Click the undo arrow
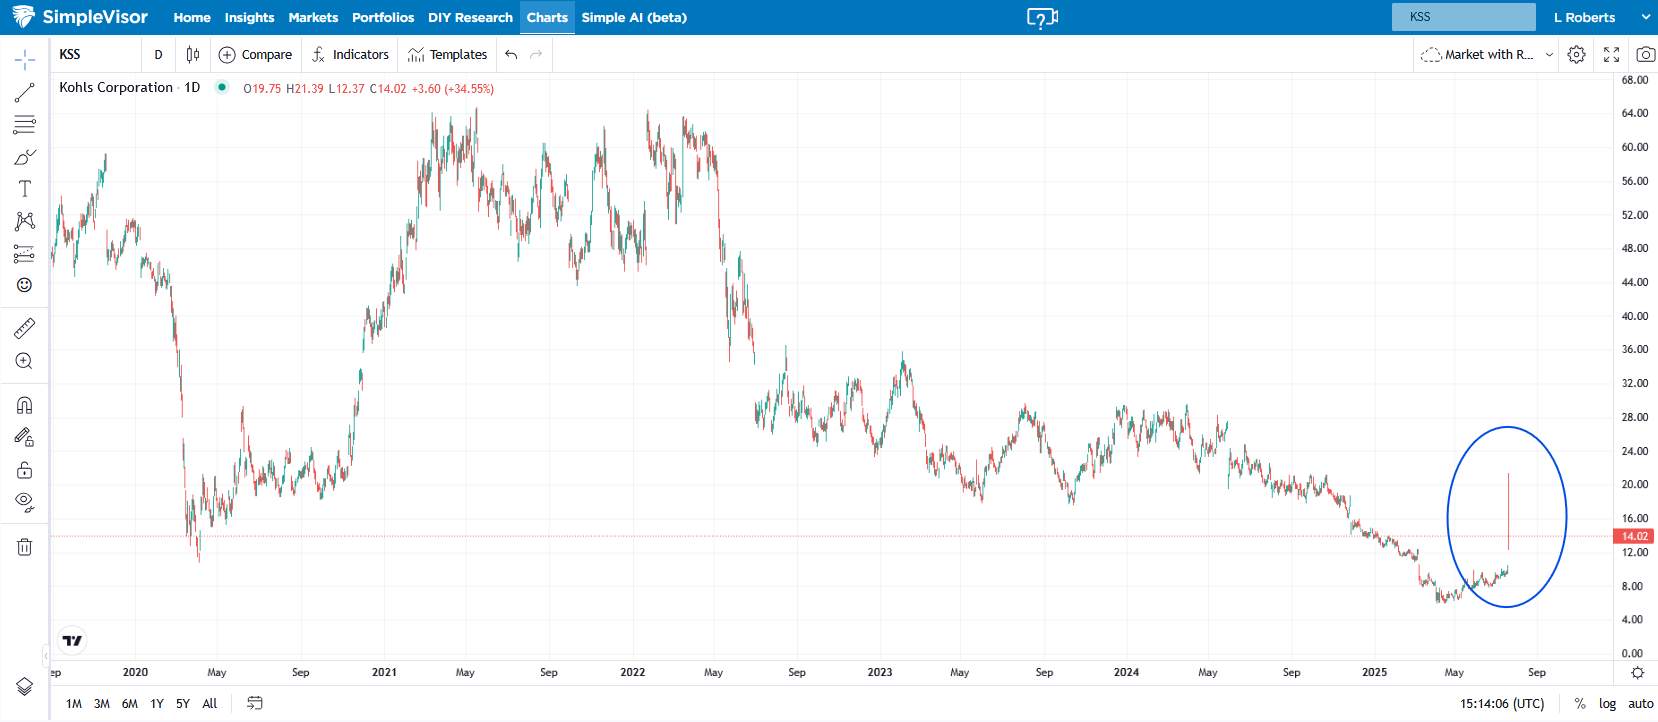Image resolution: width=1658 pixels, height=722 pixels. (x=511, y=55)
